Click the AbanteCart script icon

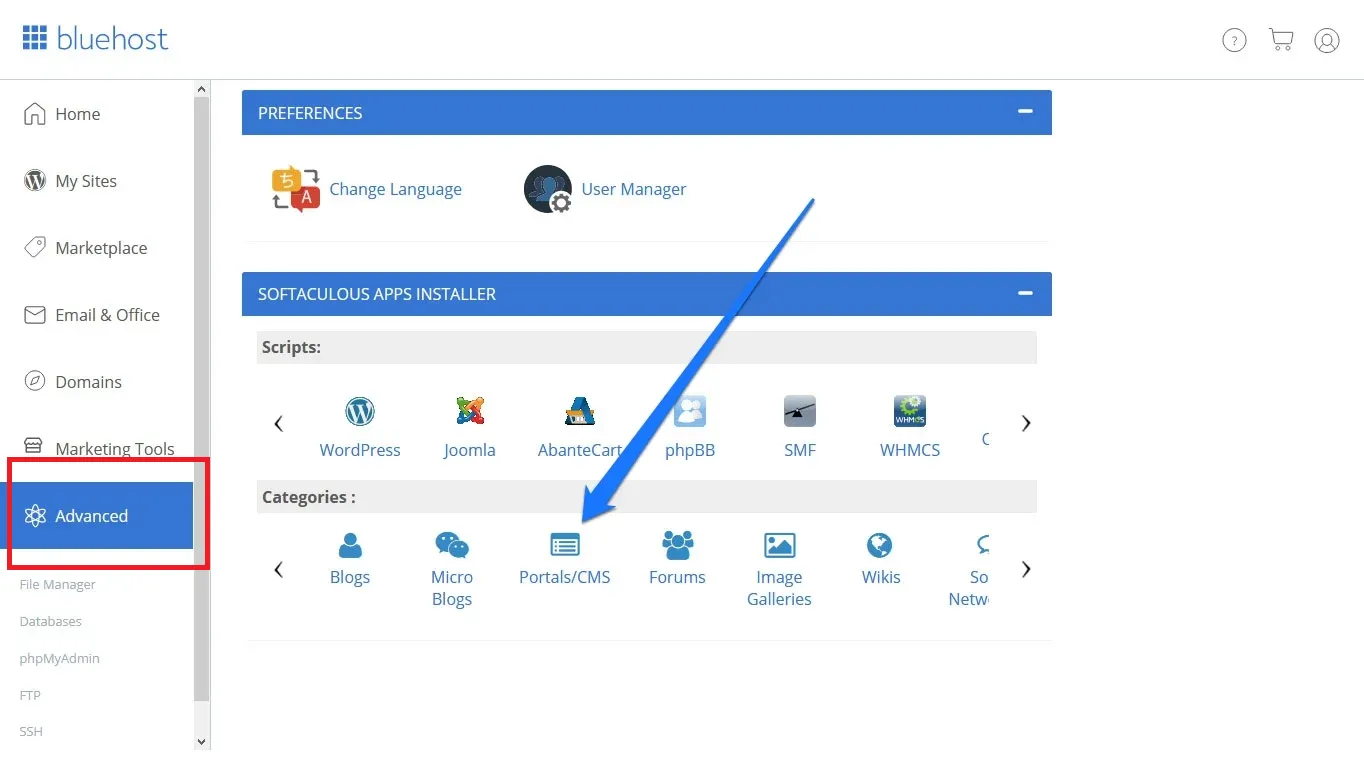(x=580, y=411)
